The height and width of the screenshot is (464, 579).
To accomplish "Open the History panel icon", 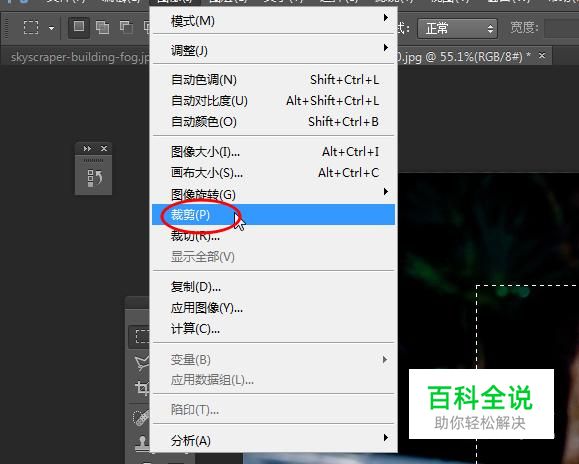I will [x=94, y=178].
